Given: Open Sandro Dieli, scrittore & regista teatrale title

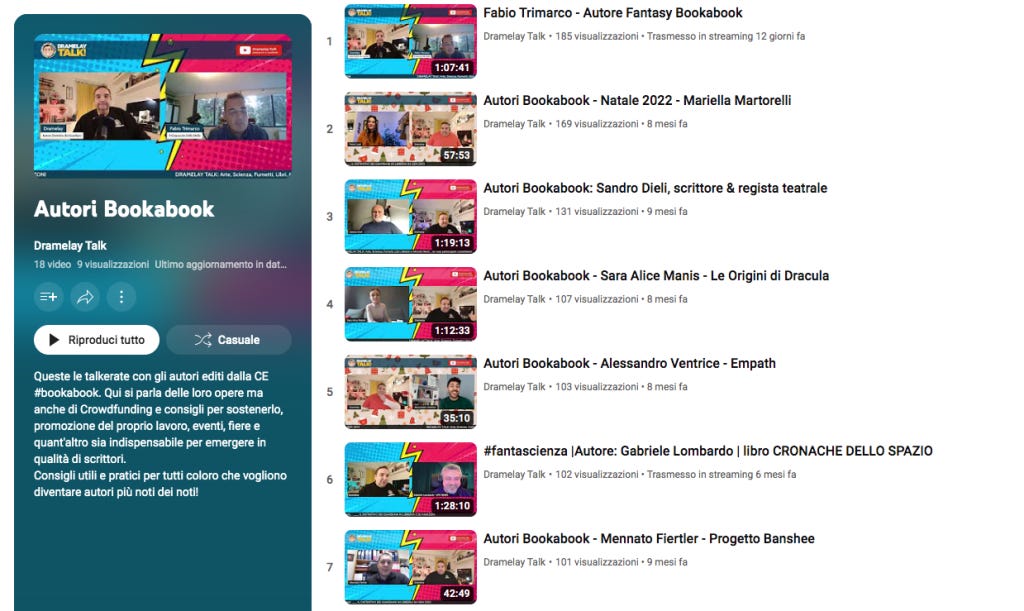Looking at the screenshot, I should [x=655, y=188].
